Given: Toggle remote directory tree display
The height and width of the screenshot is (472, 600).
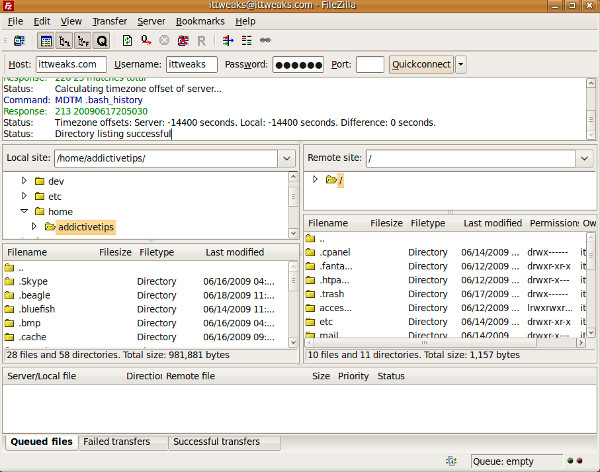Looking at the screenshot, I should click(83, 41).
